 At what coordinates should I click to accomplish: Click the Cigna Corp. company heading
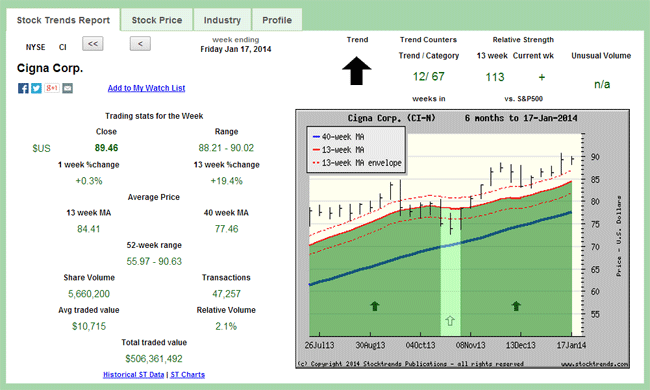tap(50, 68)
